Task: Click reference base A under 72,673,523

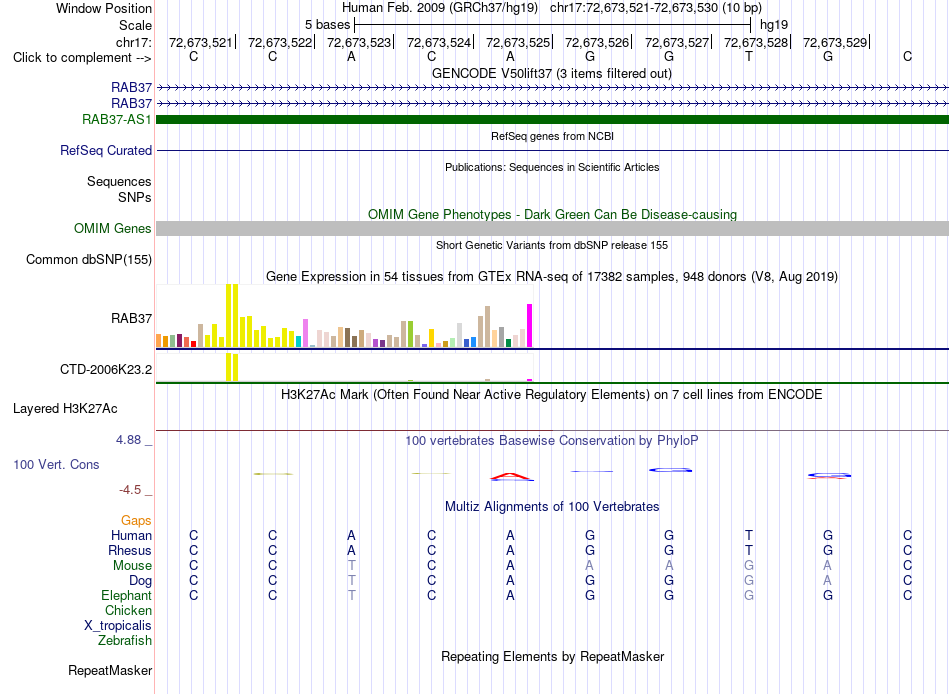Action: pos(351,56)
